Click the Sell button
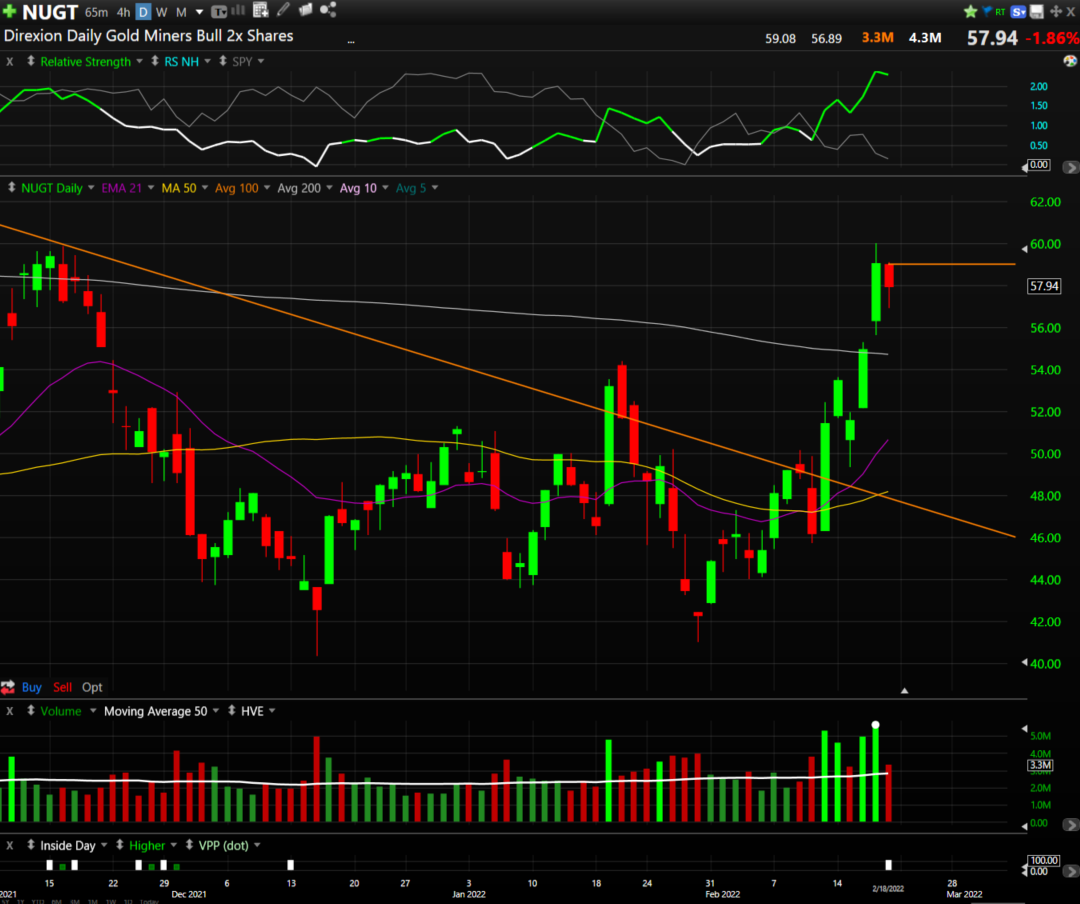Viewport: 1080px width, 904px height. tap(62, 687)
